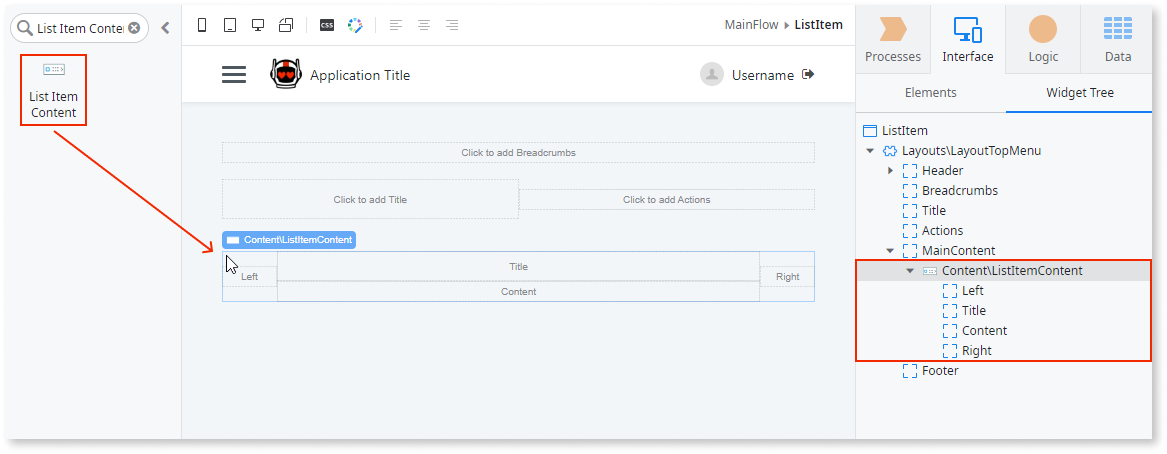Collapse the MainContent tree node

[891, 251]
